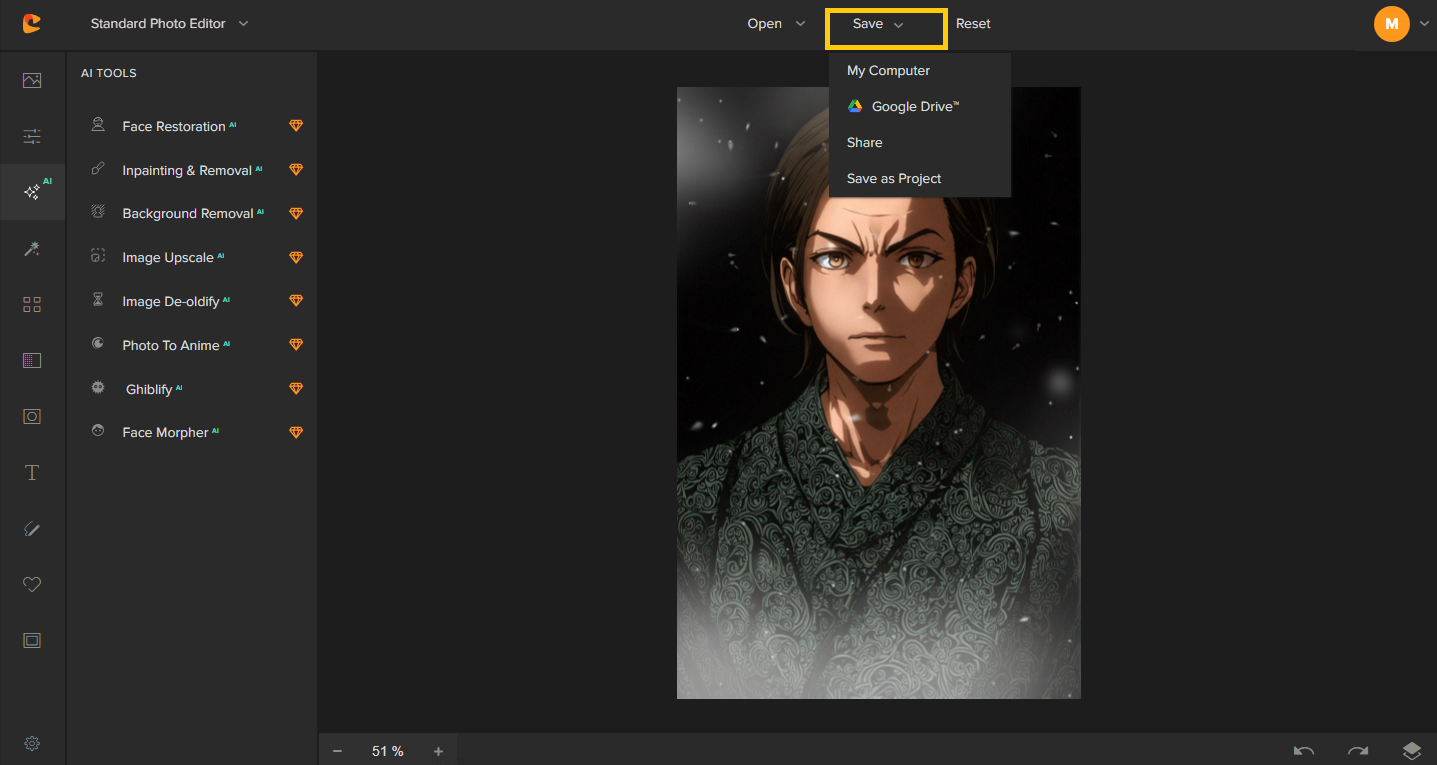
Task: Click the redo arrow icon
Action: coord(1357,751)
